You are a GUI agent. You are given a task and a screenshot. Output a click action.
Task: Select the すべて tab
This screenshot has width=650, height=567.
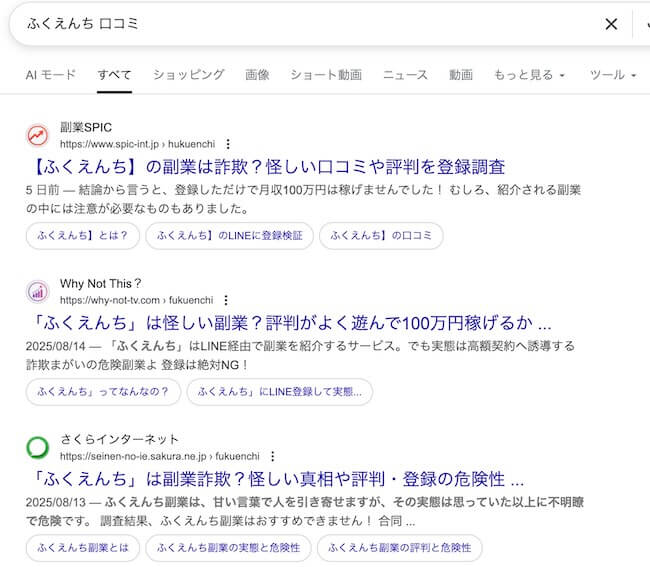pyautogui.click(x=114, y=75)
